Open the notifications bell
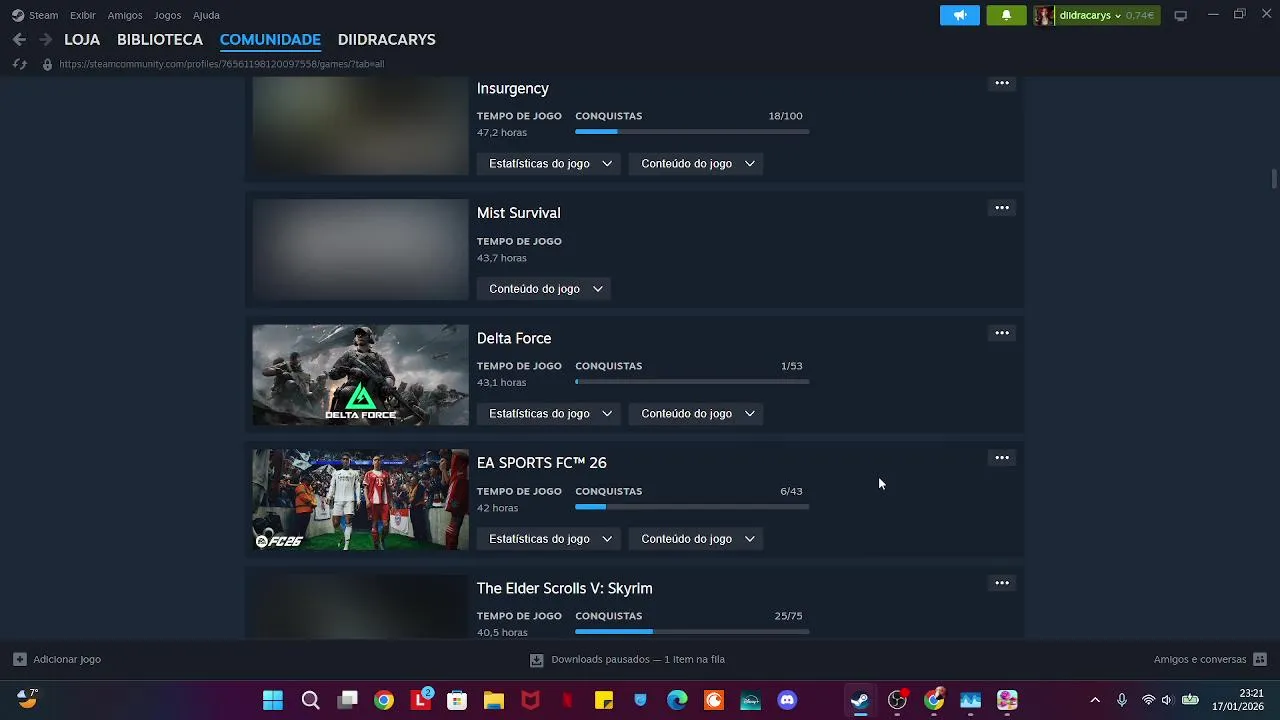Viewport: 1280px width, 720px height. tap(1006, 15)
